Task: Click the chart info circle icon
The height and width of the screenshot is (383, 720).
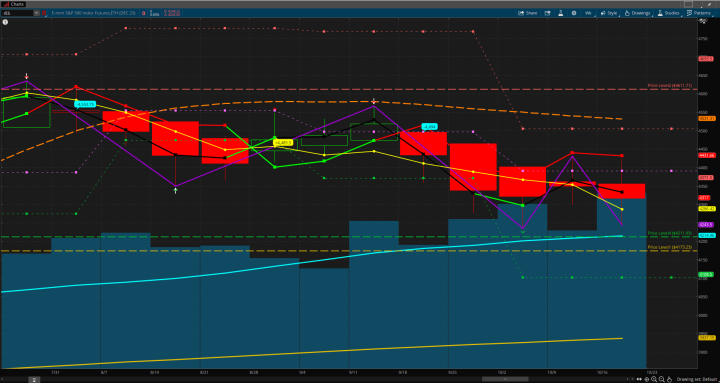Action: pos(5,22)
